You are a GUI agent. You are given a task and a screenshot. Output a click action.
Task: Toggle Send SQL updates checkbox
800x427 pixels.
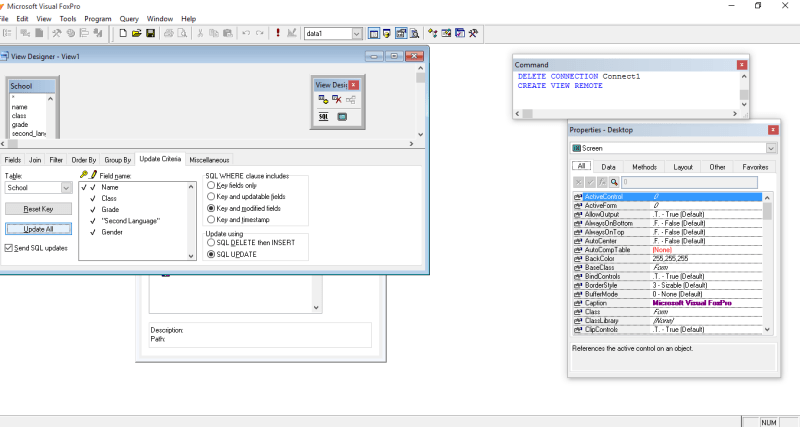click(x=9, y=248)
